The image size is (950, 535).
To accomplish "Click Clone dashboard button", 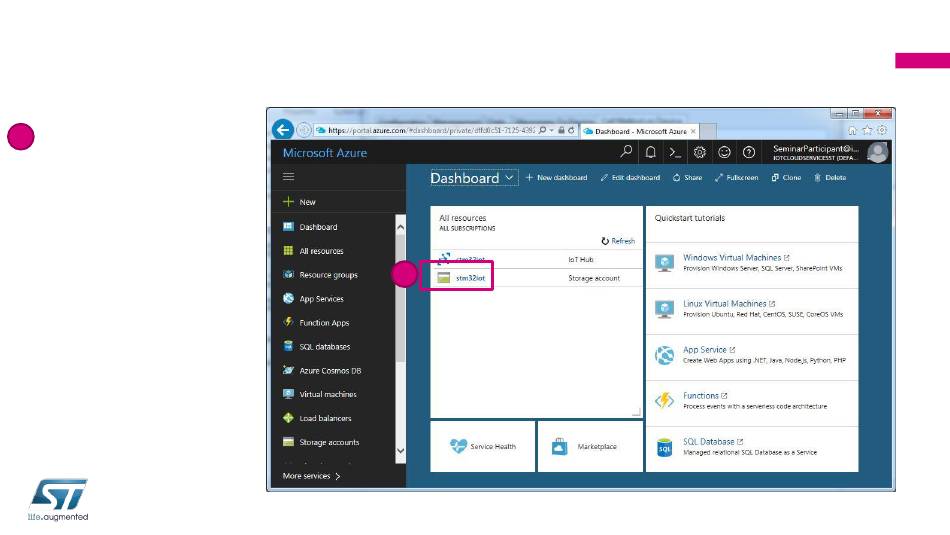I will click(786, 178).
